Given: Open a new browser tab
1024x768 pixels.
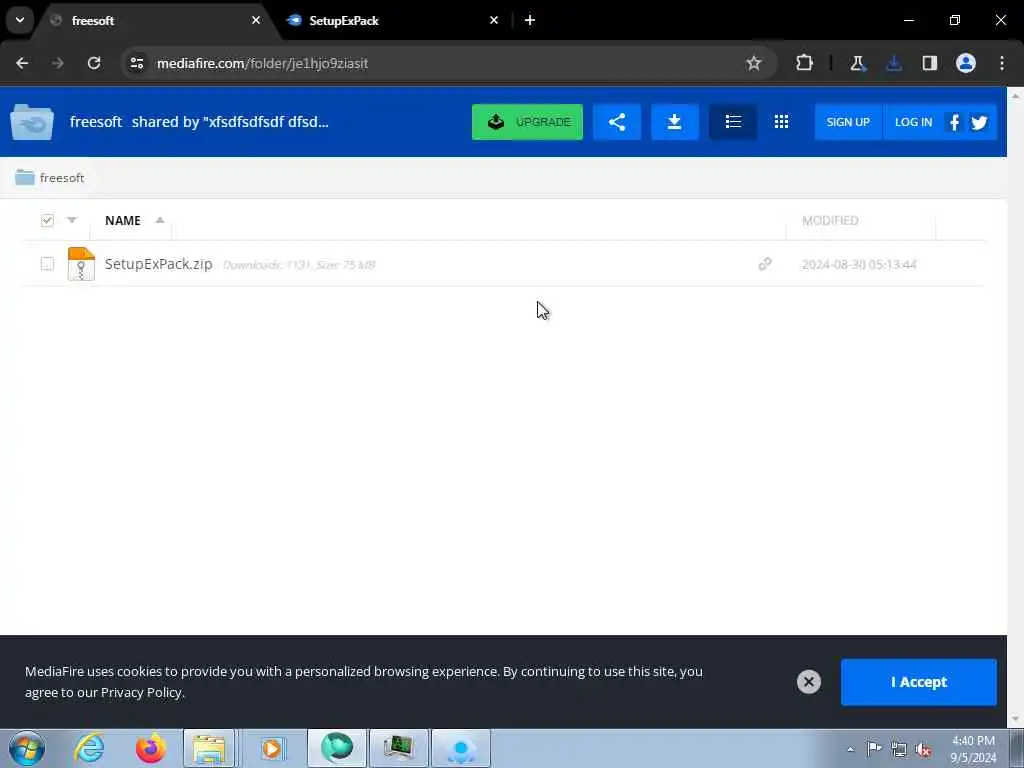Looking at the screenshot, I should [x=530, y=20].
